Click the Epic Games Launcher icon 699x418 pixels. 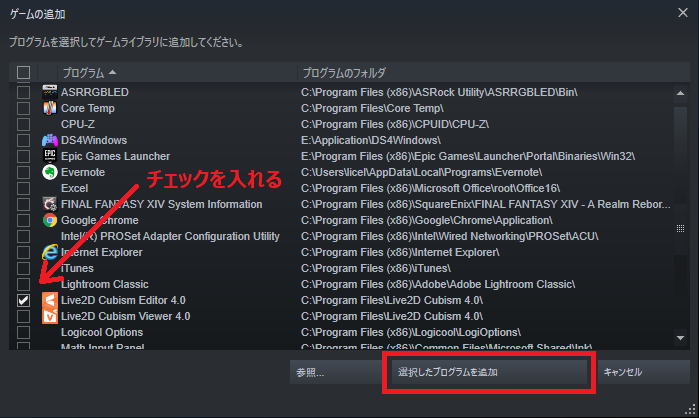(x=49, y=156)
